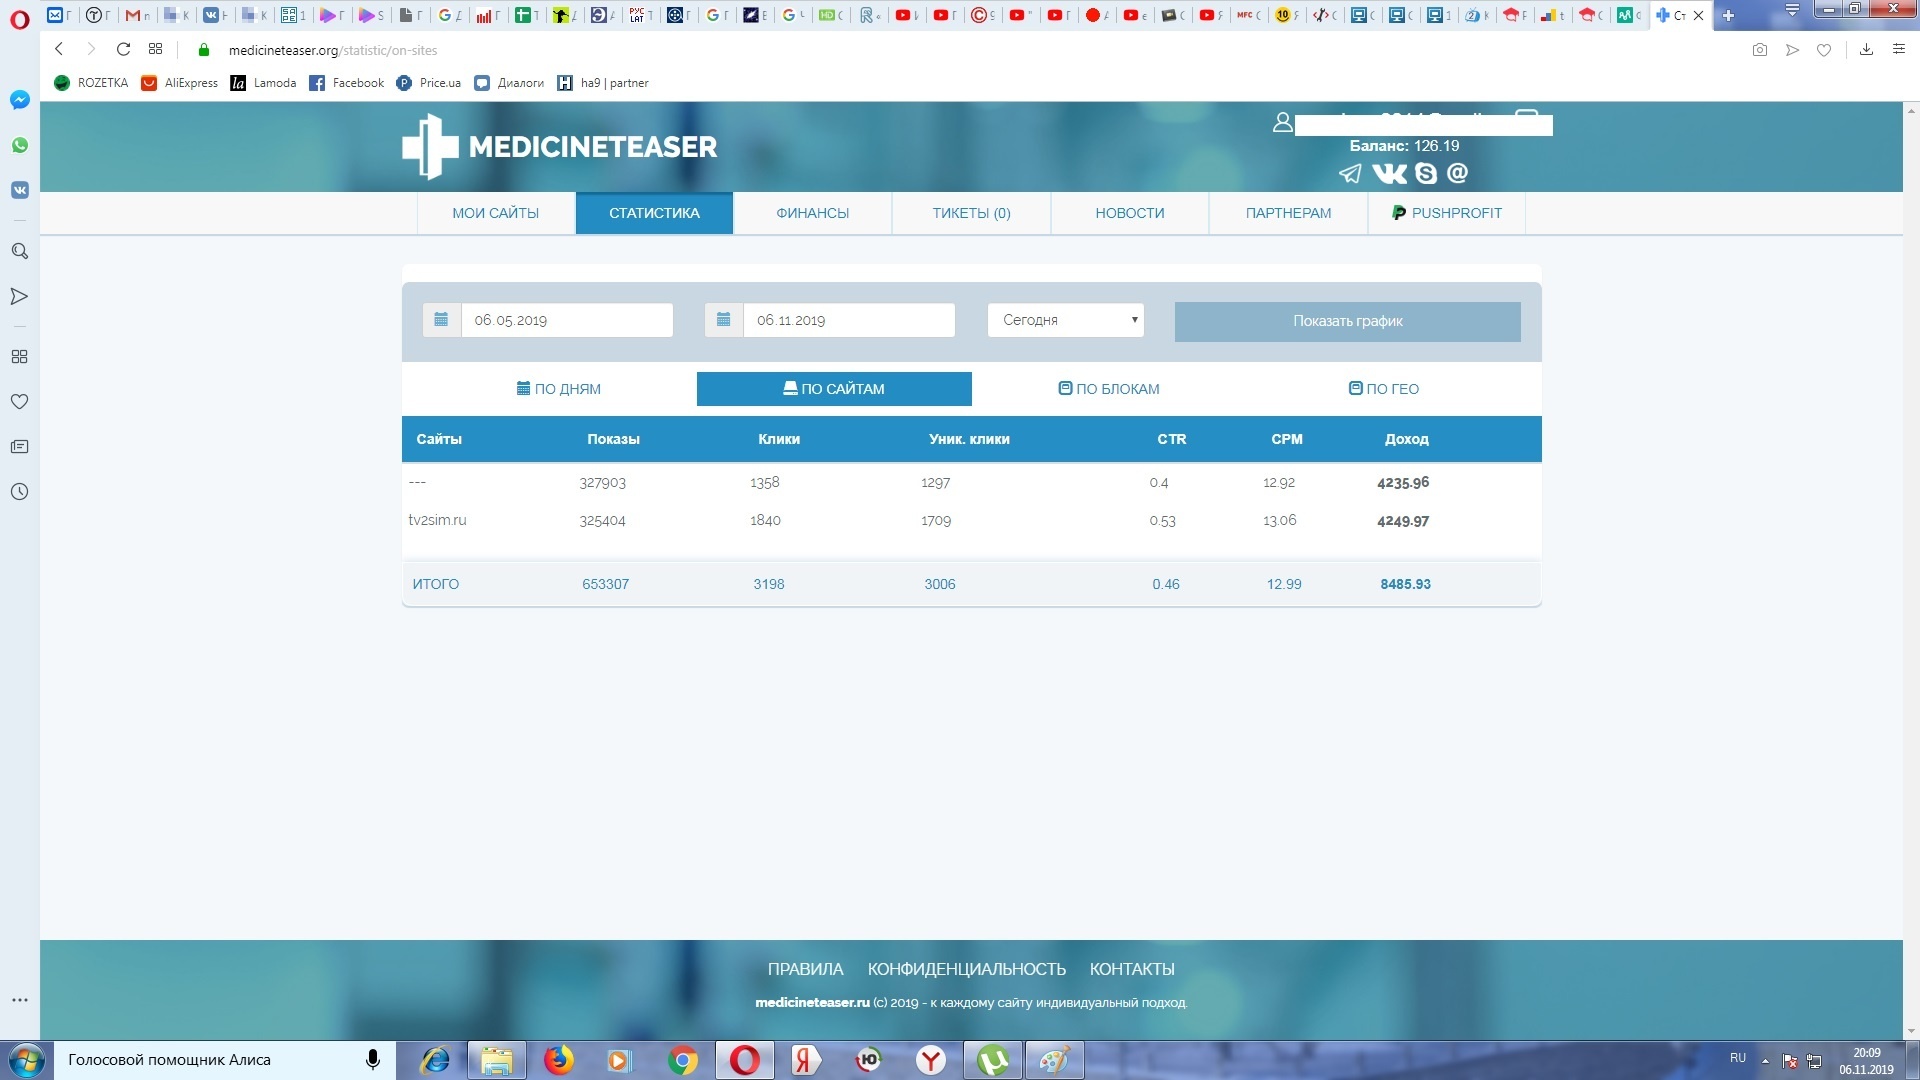Viewport: 1920px width, 1080px height.
Task: Click the Telegram icon in header
Action: (x=1350, y=174)
